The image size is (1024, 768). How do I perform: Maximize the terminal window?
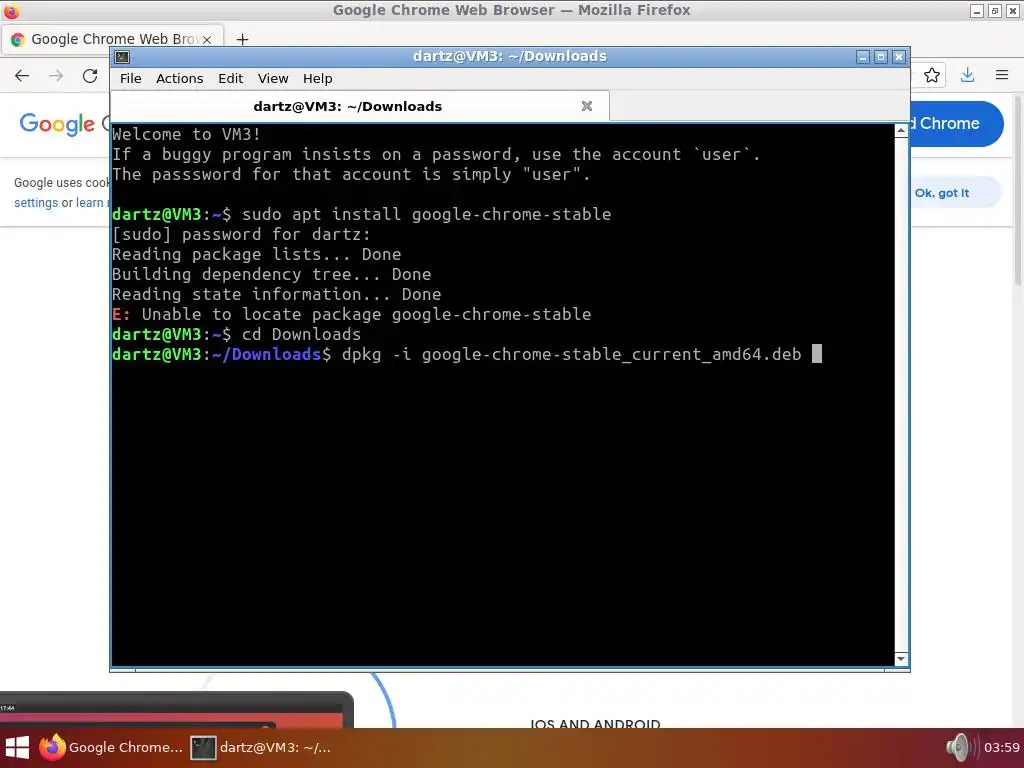[881, 57]
